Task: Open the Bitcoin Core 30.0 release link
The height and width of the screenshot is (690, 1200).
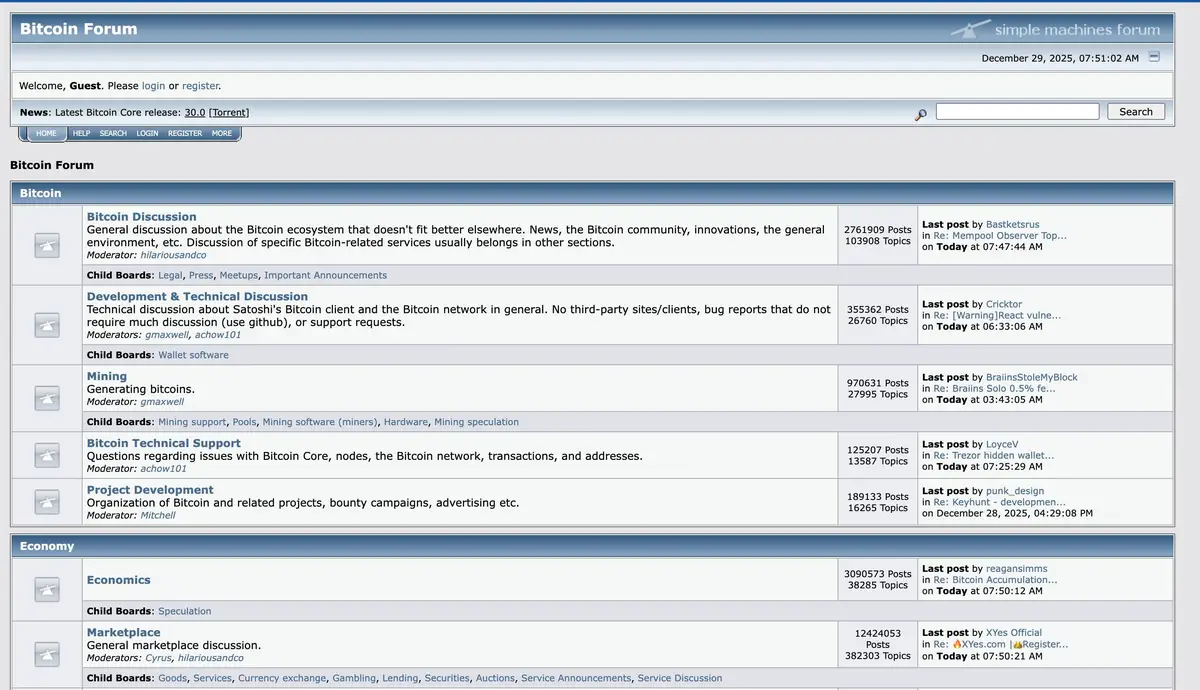Action: (x=195, y=113)
